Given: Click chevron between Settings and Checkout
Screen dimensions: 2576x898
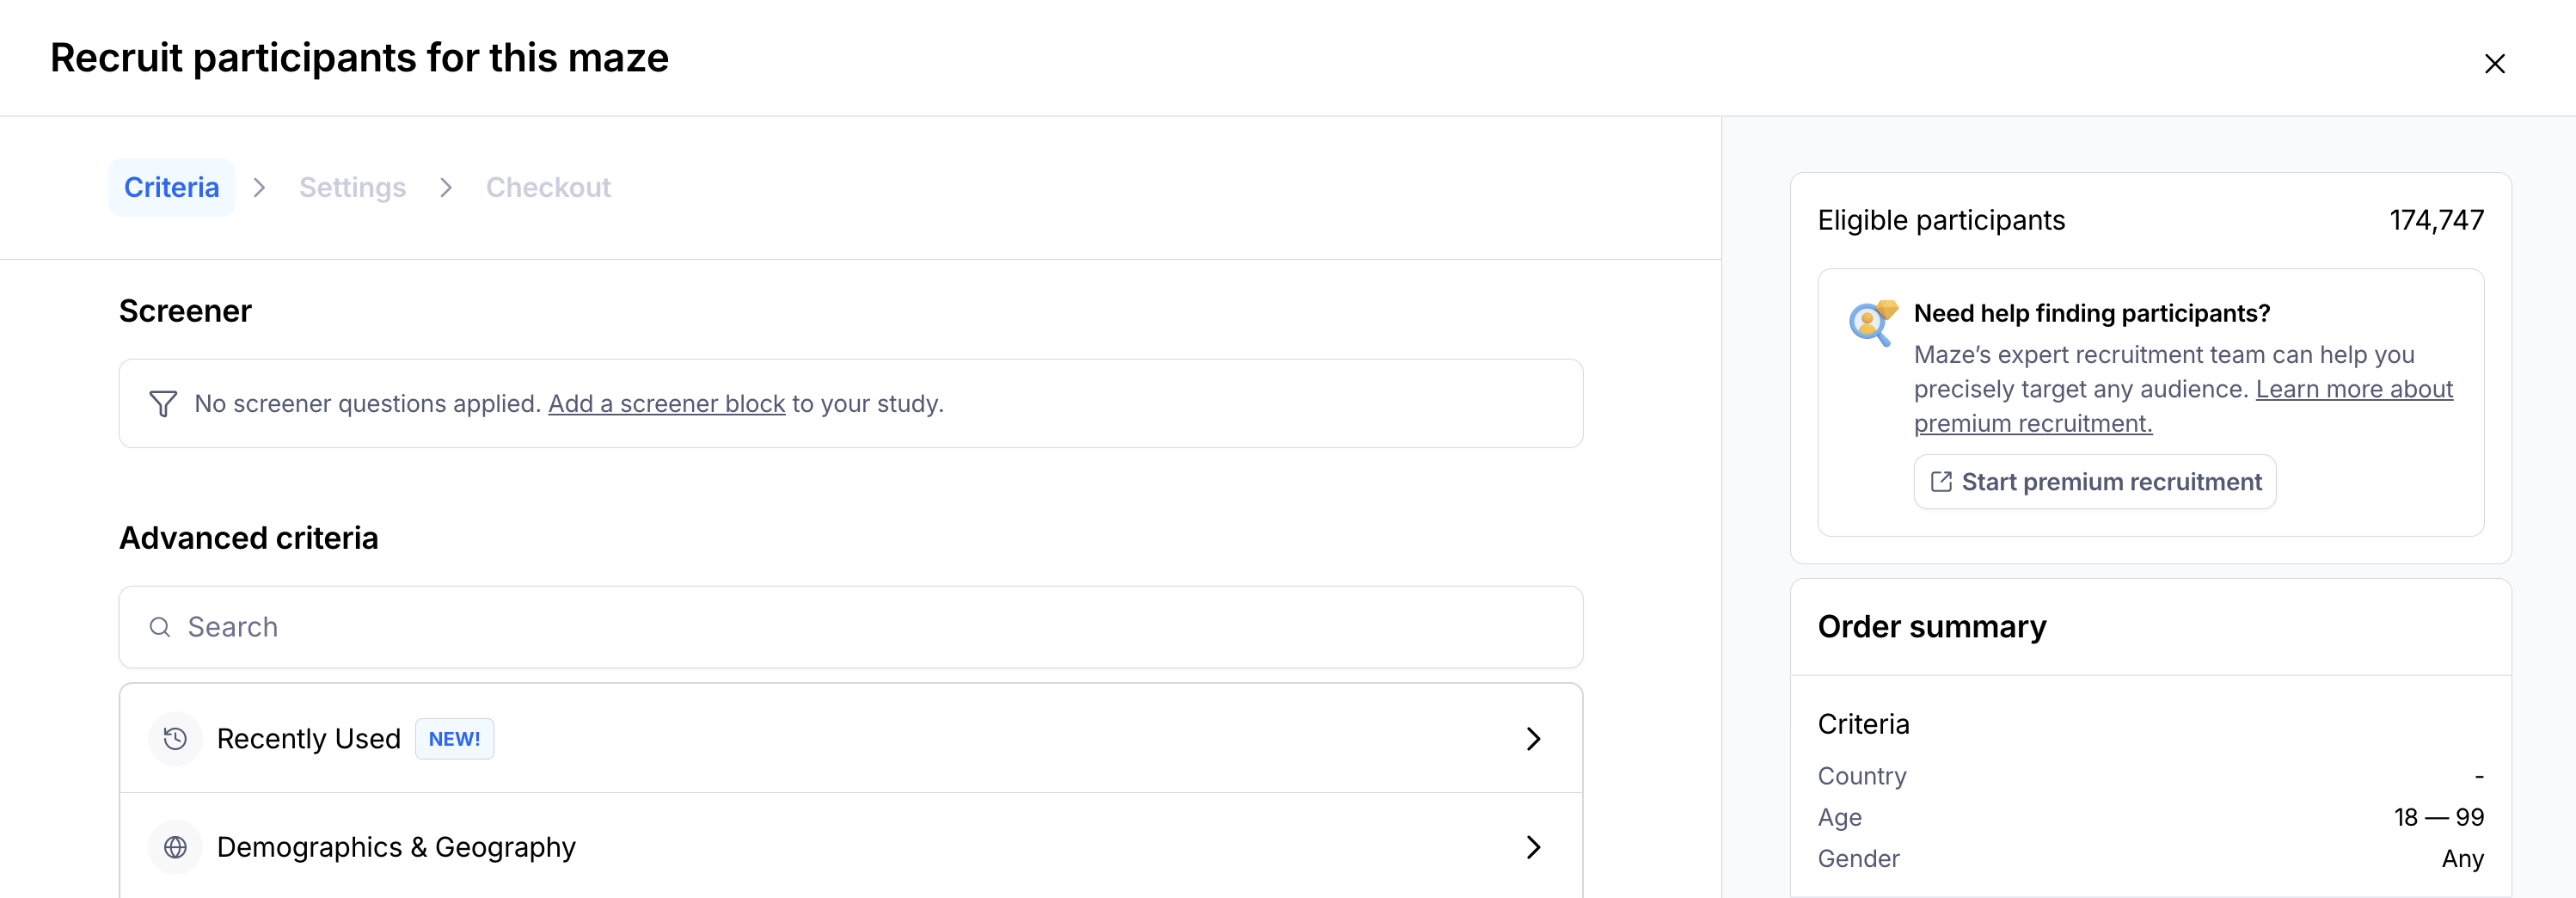Looking at the screenshot, I should (446, 188).
